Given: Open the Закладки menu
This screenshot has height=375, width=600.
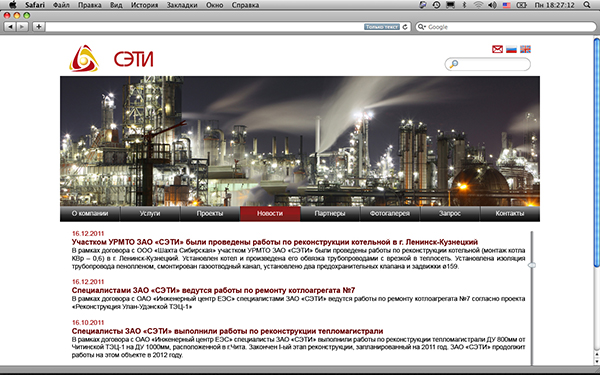Looking at the screenshot, I should [x=182, y=5].
